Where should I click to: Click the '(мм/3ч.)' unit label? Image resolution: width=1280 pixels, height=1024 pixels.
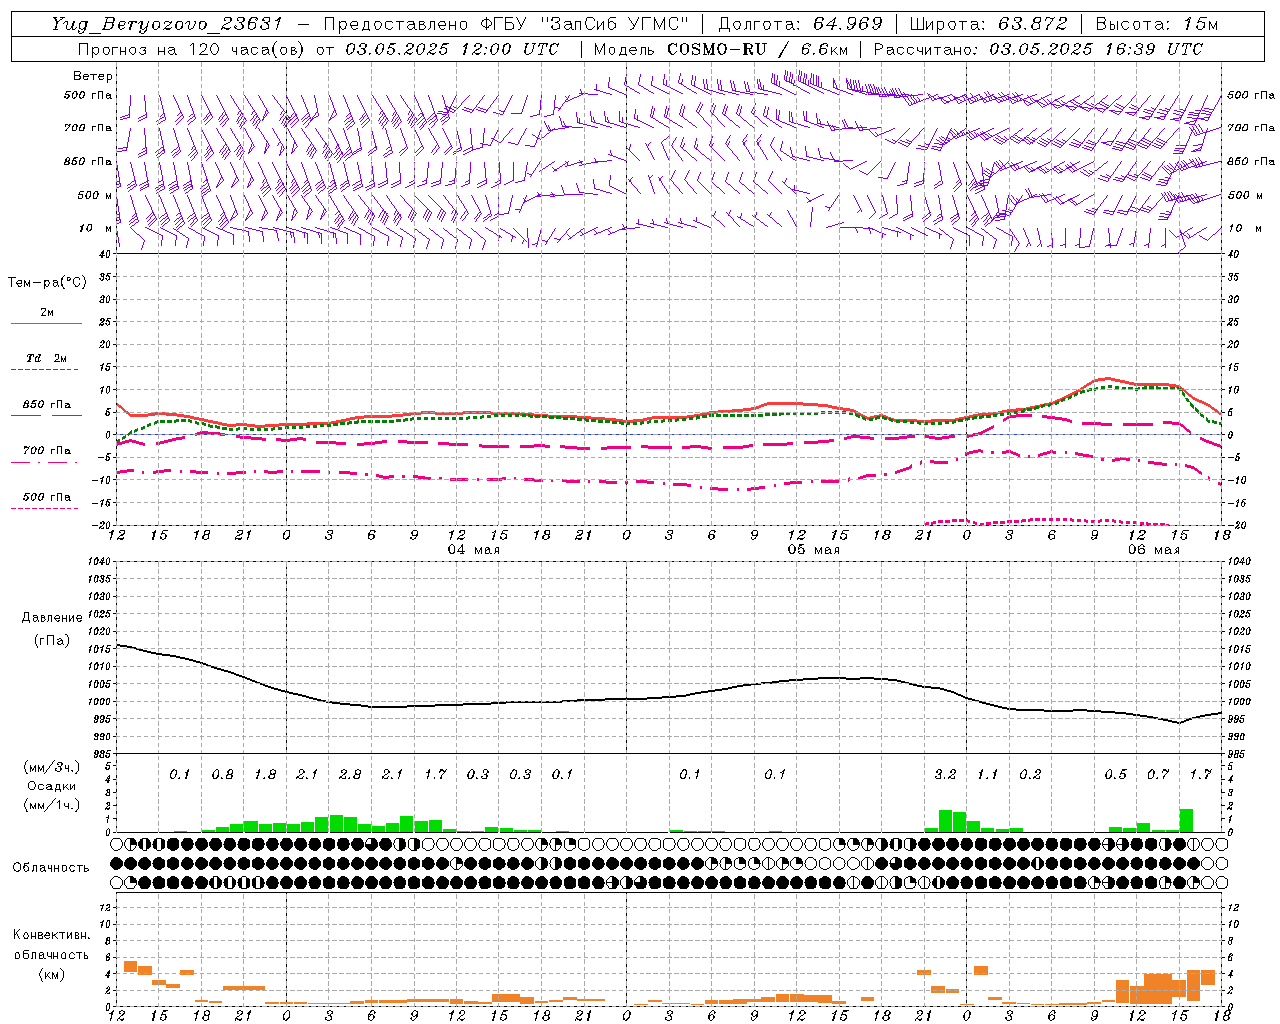[52, 767]
